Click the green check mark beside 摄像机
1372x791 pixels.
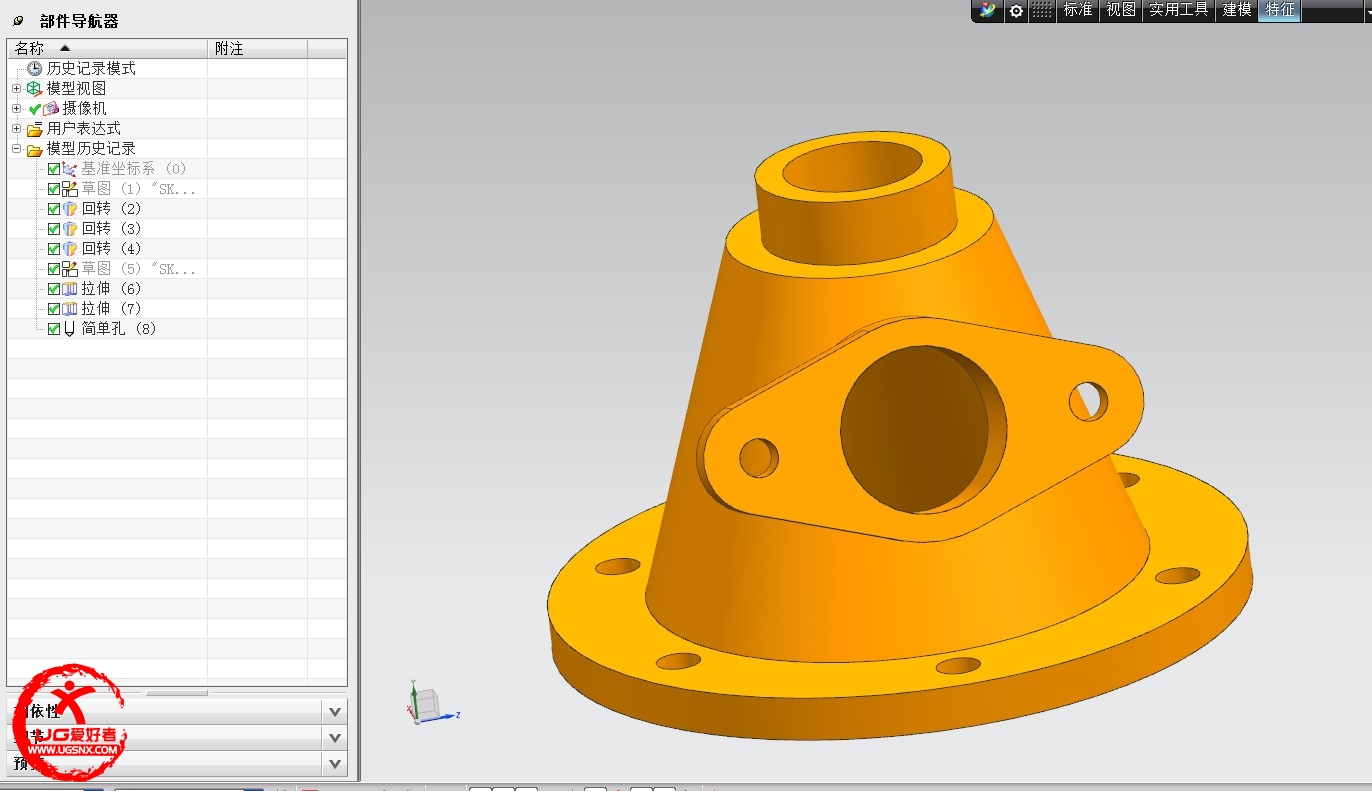click(x=35, y=108)
